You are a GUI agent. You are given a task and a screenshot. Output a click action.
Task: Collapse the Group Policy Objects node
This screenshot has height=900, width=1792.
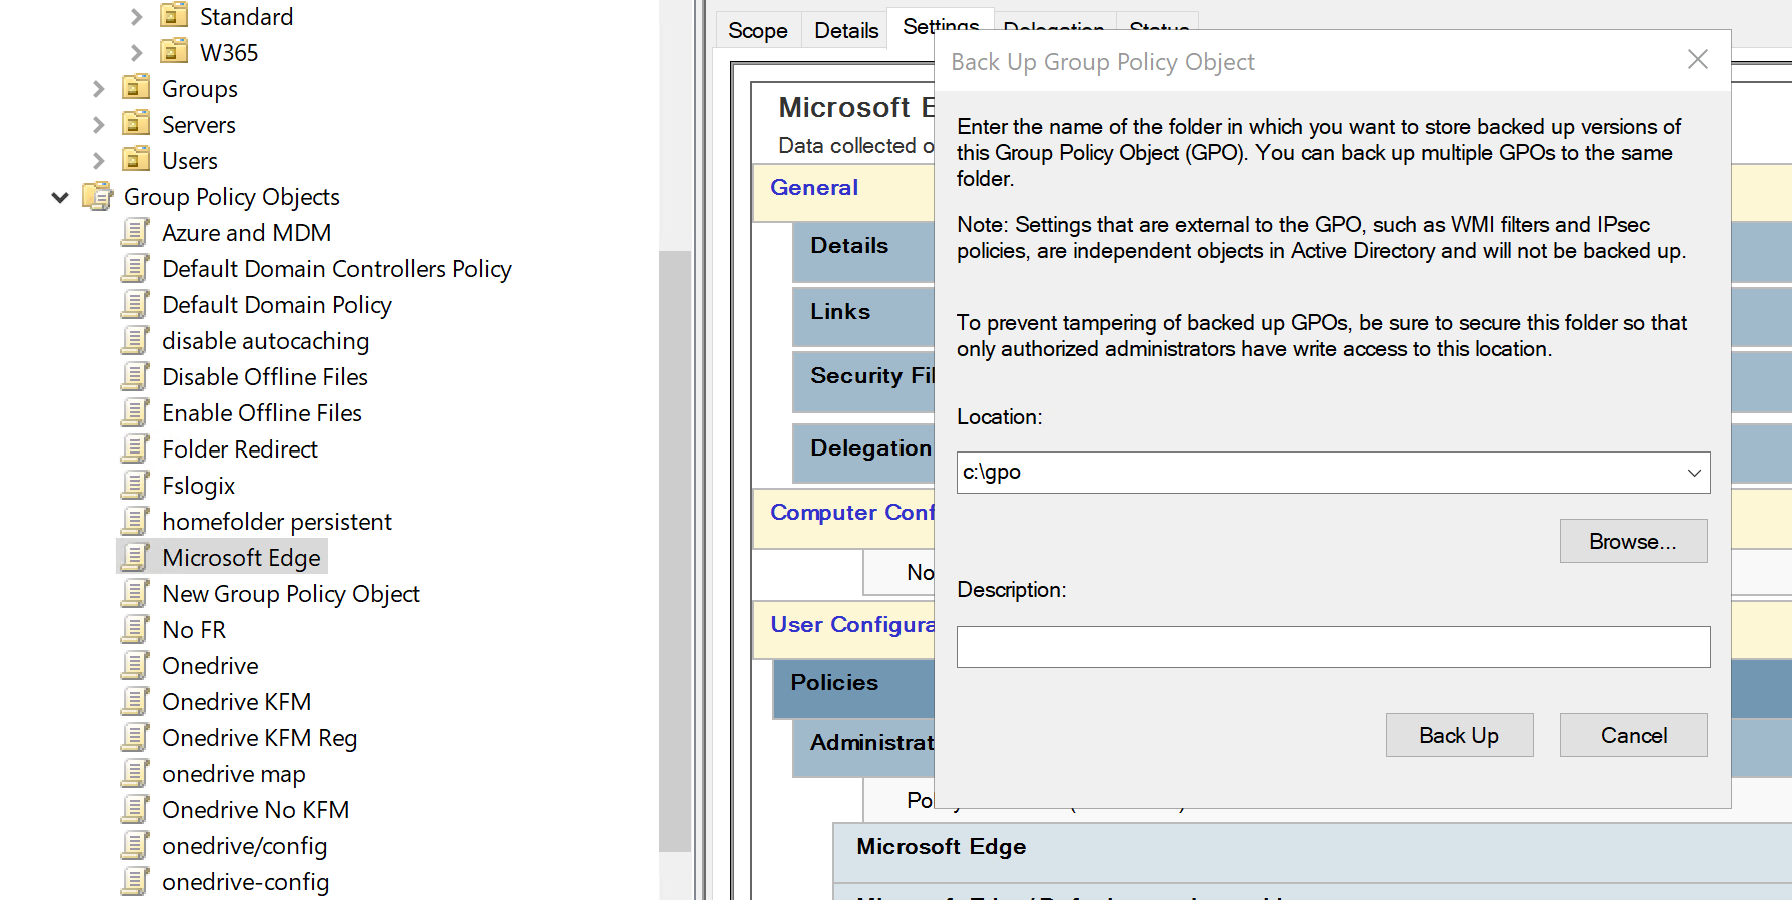click(x=59, y=196)
